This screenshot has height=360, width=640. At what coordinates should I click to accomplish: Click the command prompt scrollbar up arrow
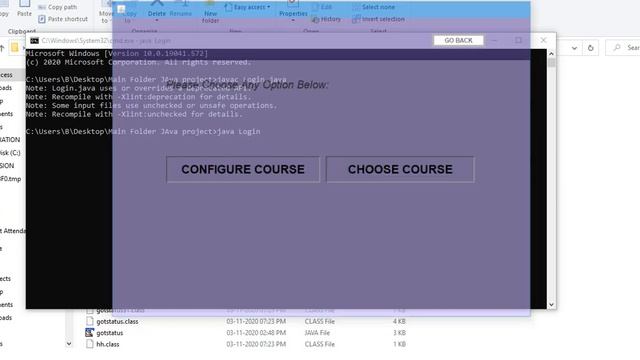tap(551, 53)
